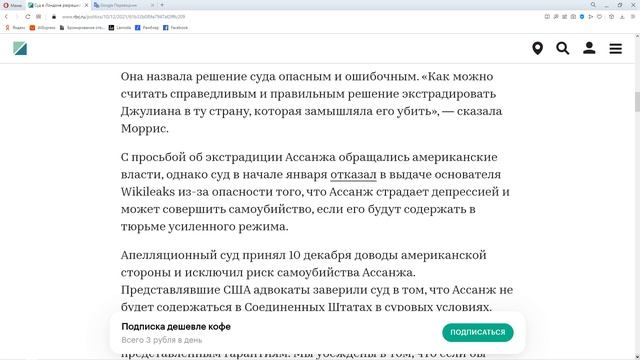The image size is (640, 360).
Task: Open site search magnifier in header
Action: tap(563, 48)
